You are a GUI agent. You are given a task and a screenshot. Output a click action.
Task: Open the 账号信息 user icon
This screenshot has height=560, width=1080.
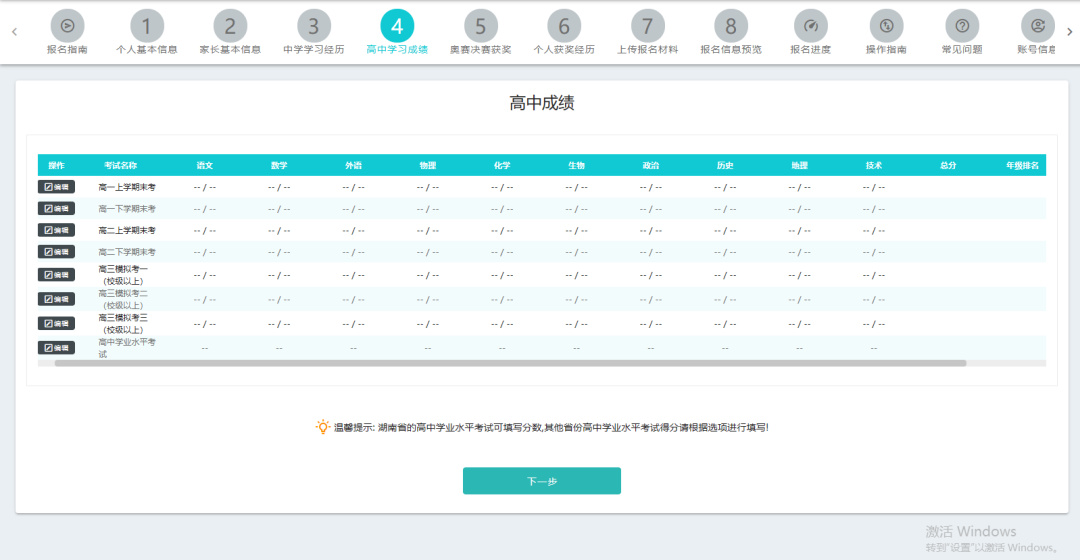point(1037,26)
